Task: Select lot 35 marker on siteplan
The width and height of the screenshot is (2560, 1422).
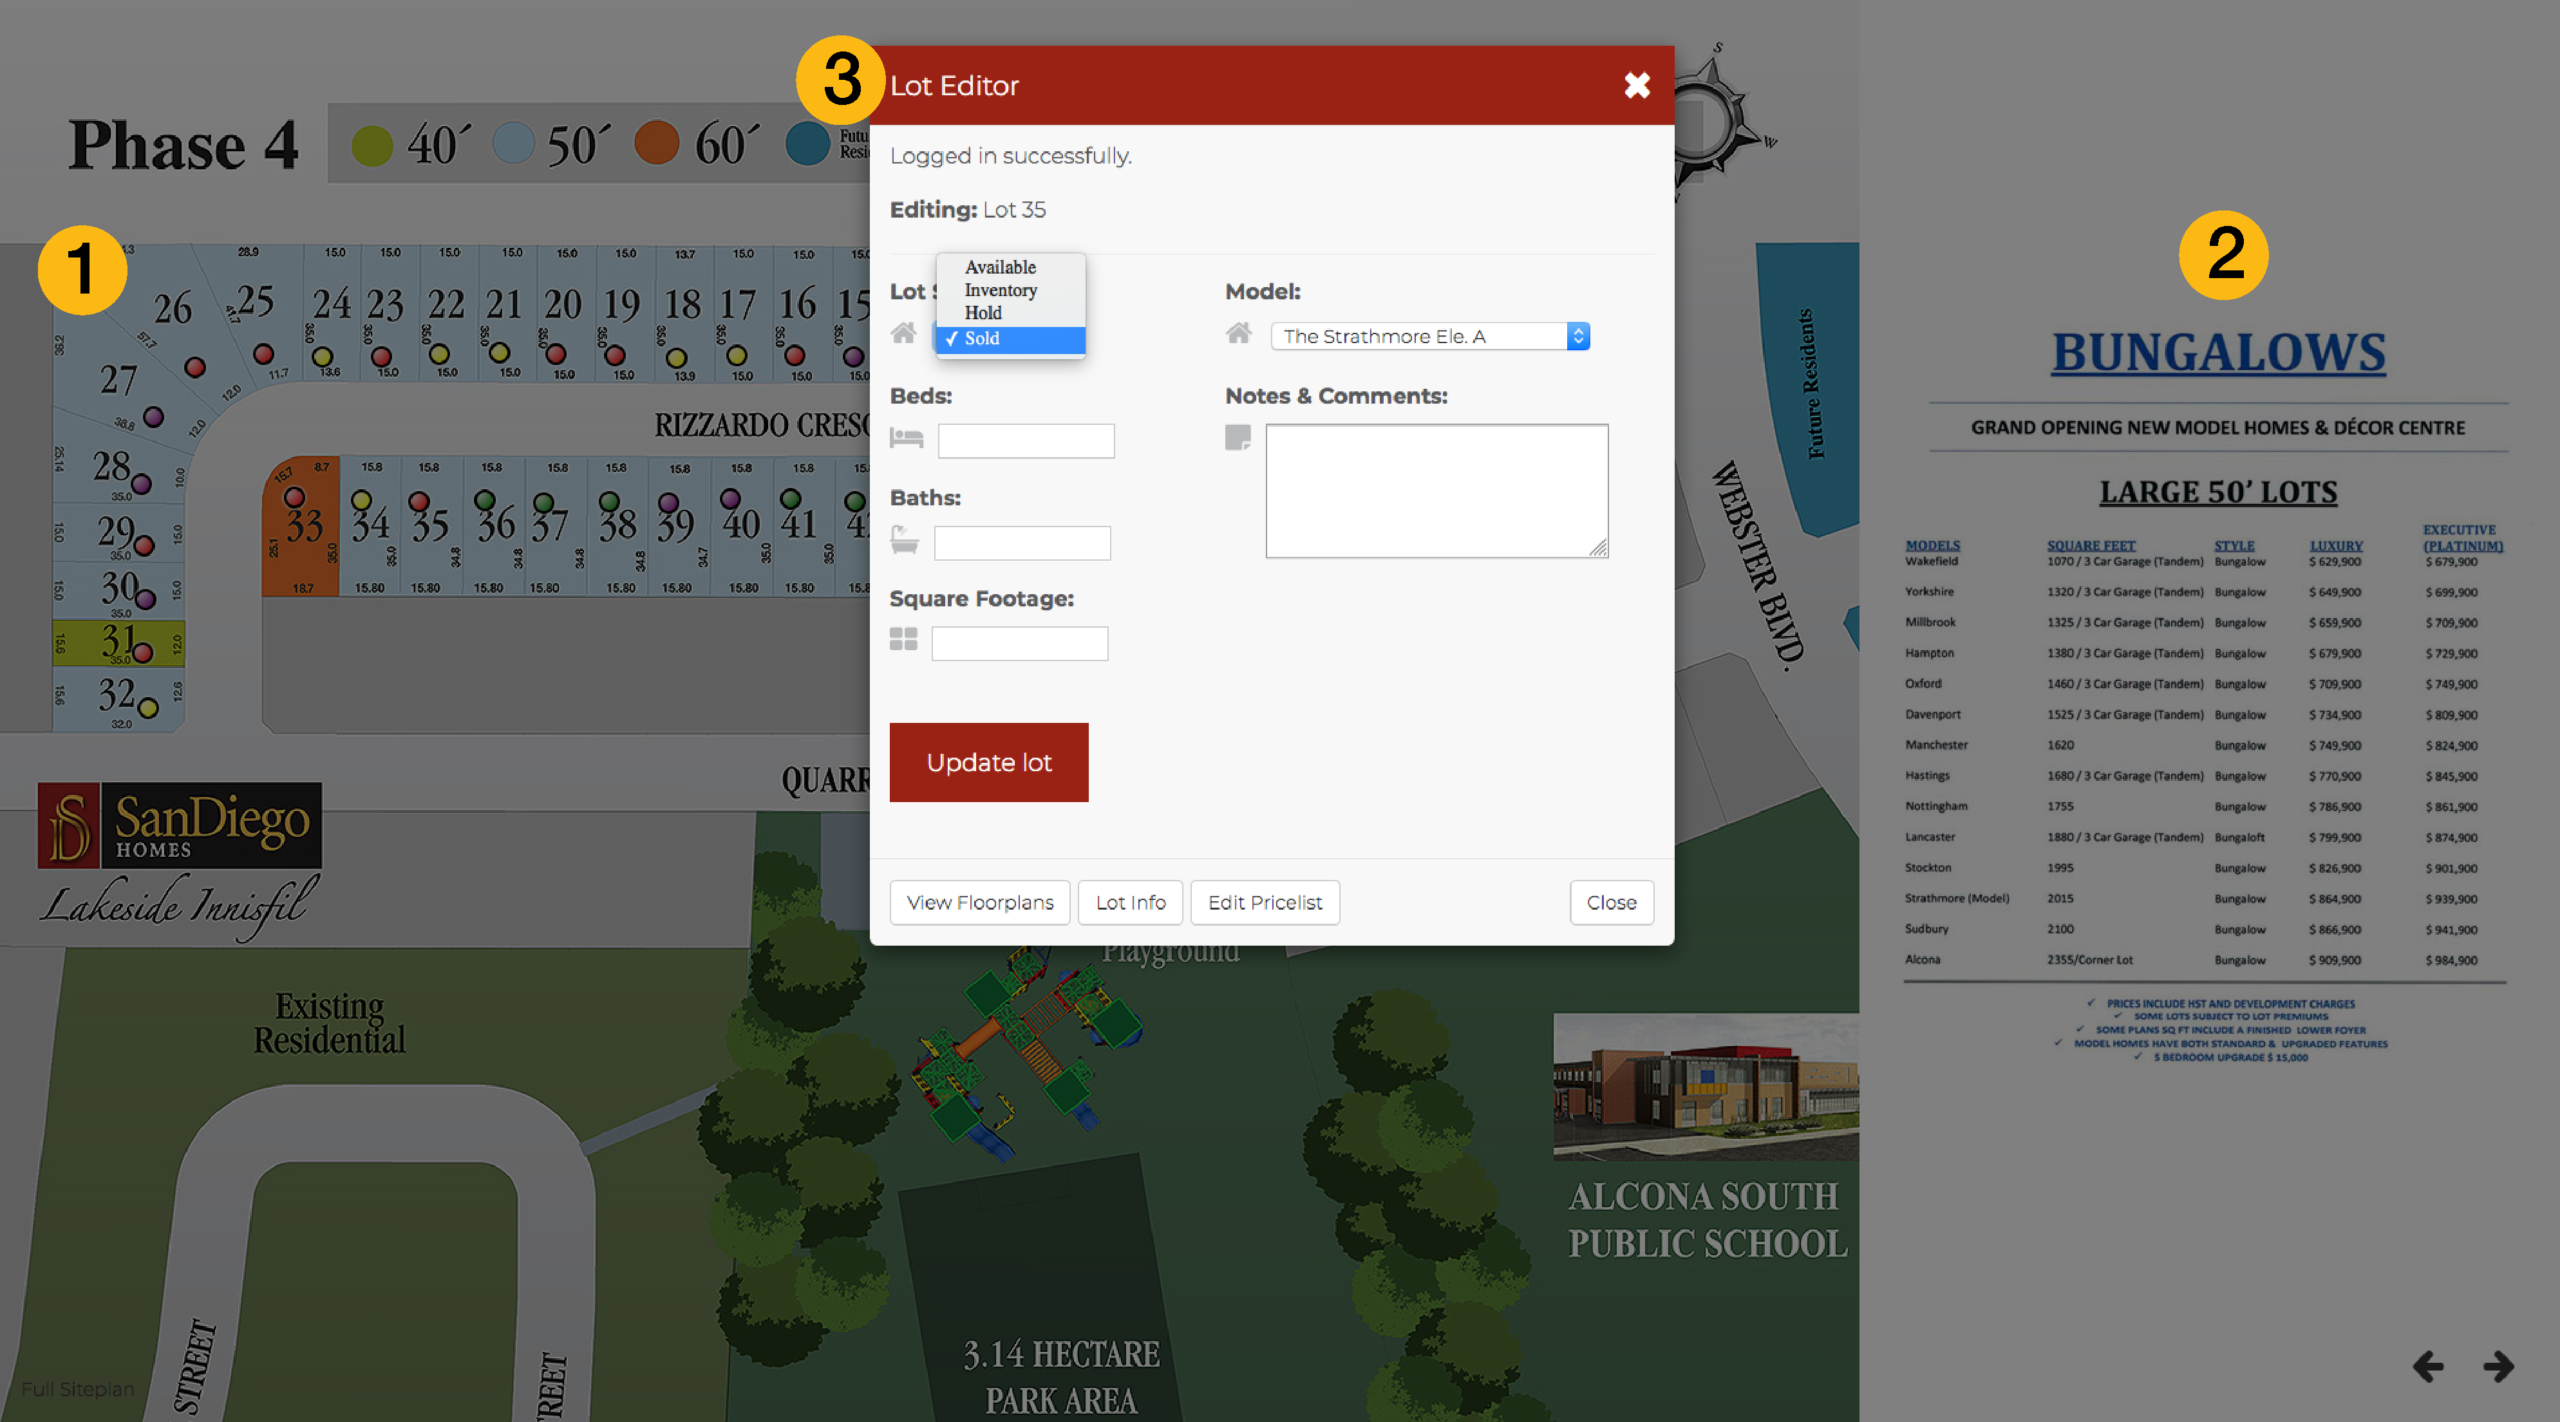Action: [x=419, y=500]
